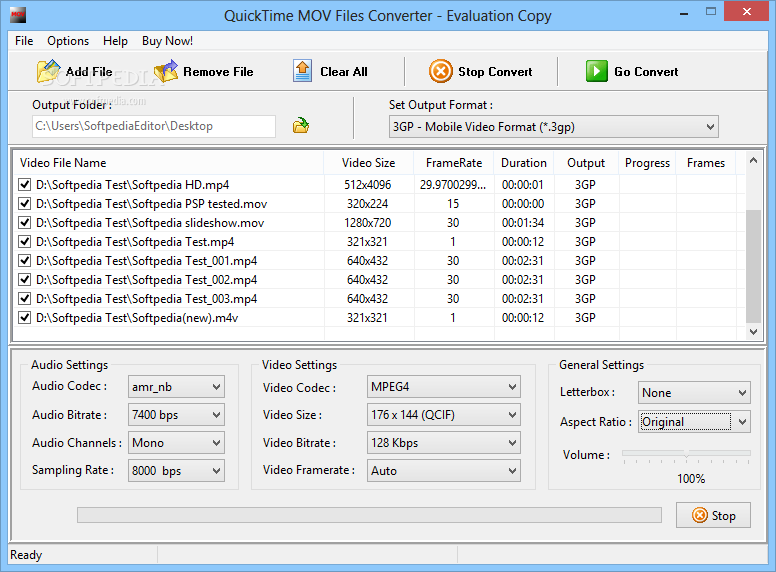
Task: Select the 1280x720 video size cell
Action: [368, 223]
